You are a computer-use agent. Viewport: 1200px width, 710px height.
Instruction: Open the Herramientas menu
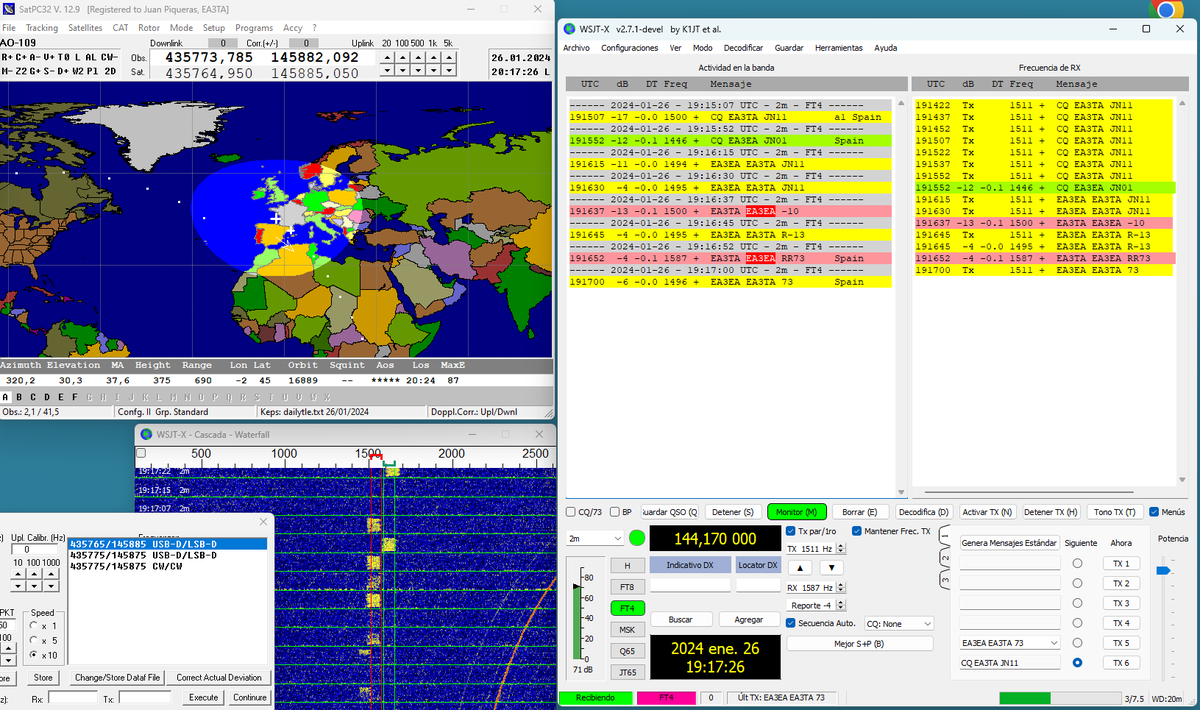pyautogui.click(x=840, y=47)
